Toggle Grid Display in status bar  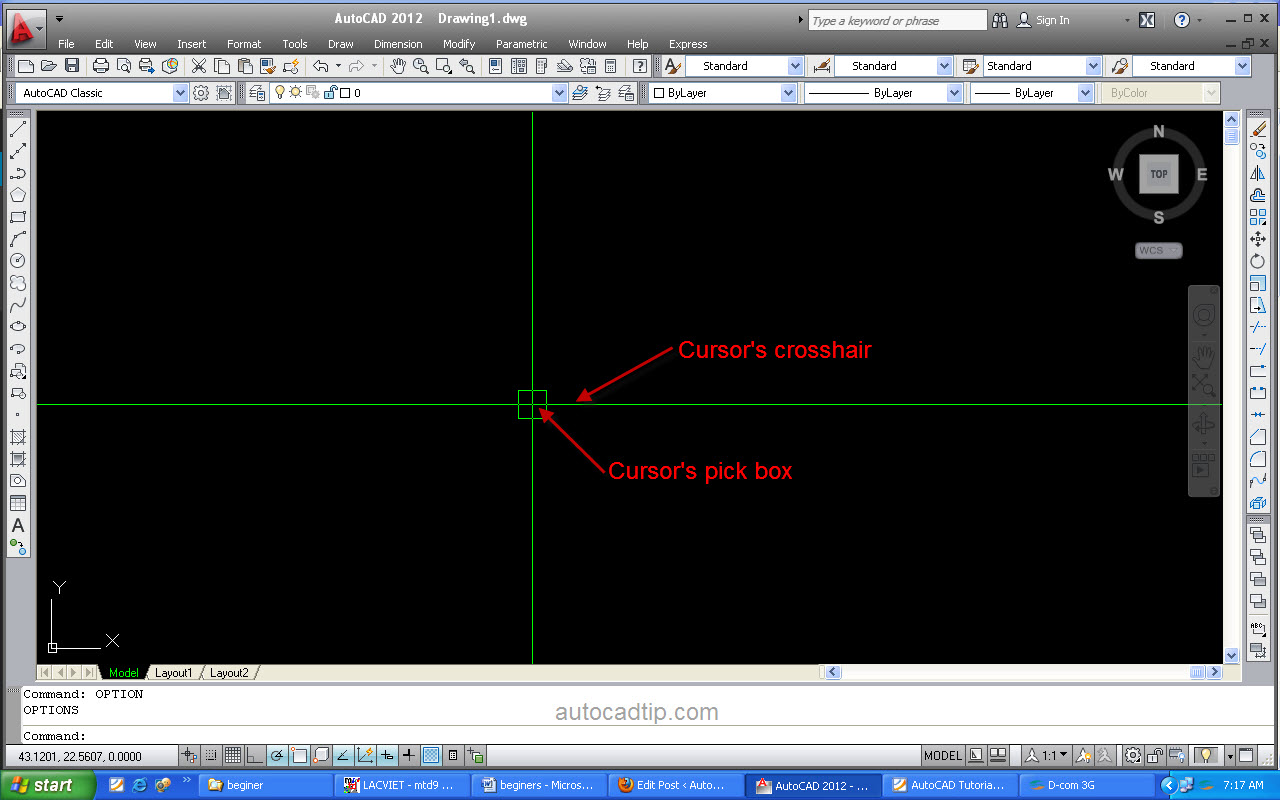click(x=232, y=755)
